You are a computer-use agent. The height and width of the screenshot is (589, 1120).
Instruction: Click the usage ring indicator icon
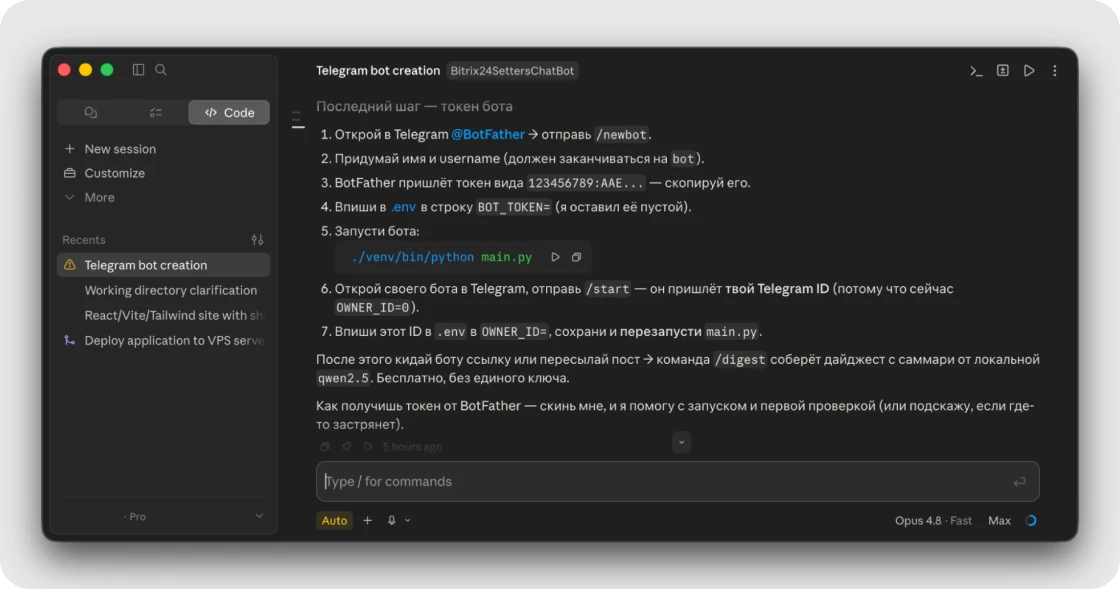[1031, 520]
